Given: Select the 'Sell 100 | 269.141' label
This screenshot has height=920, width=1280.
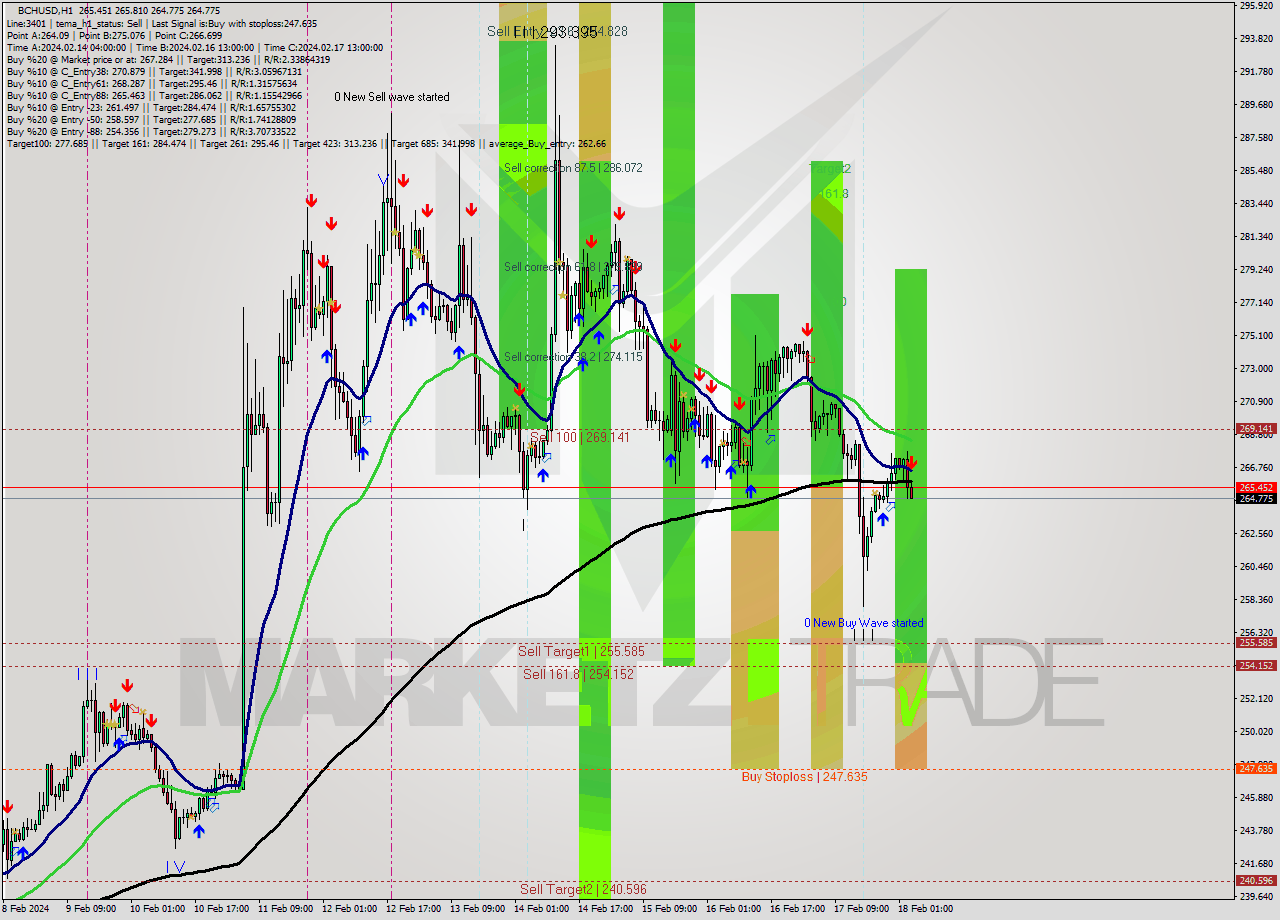Looking at the screenshot, I should click(x=580, y=438).
